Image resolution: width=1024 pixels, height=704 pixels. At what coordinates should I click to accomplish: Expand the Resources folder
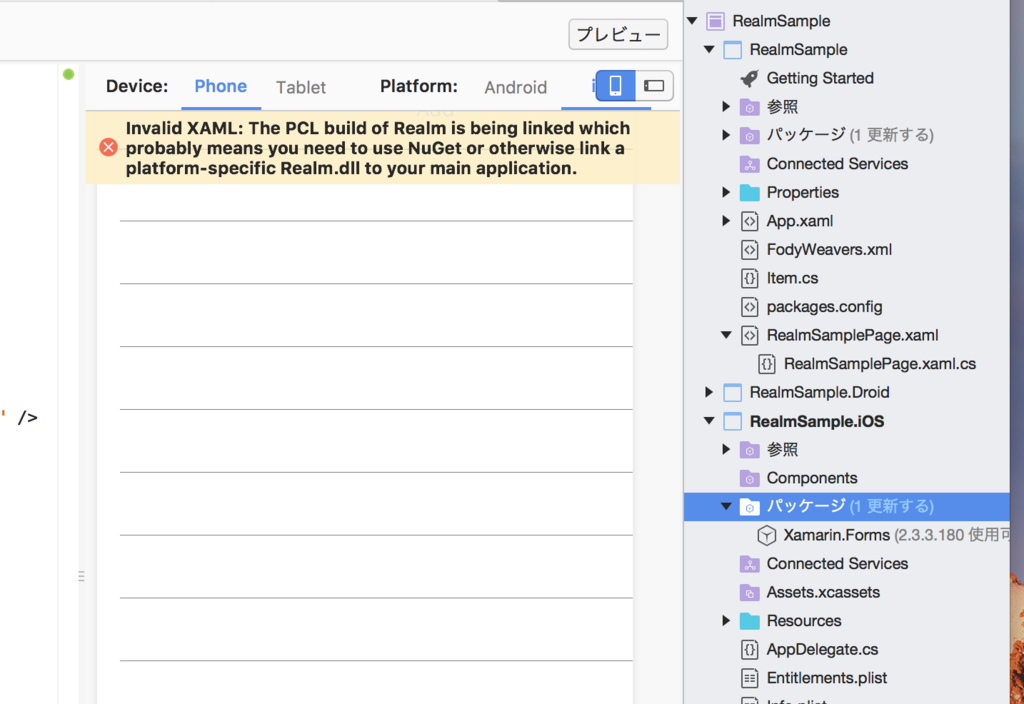726,620
